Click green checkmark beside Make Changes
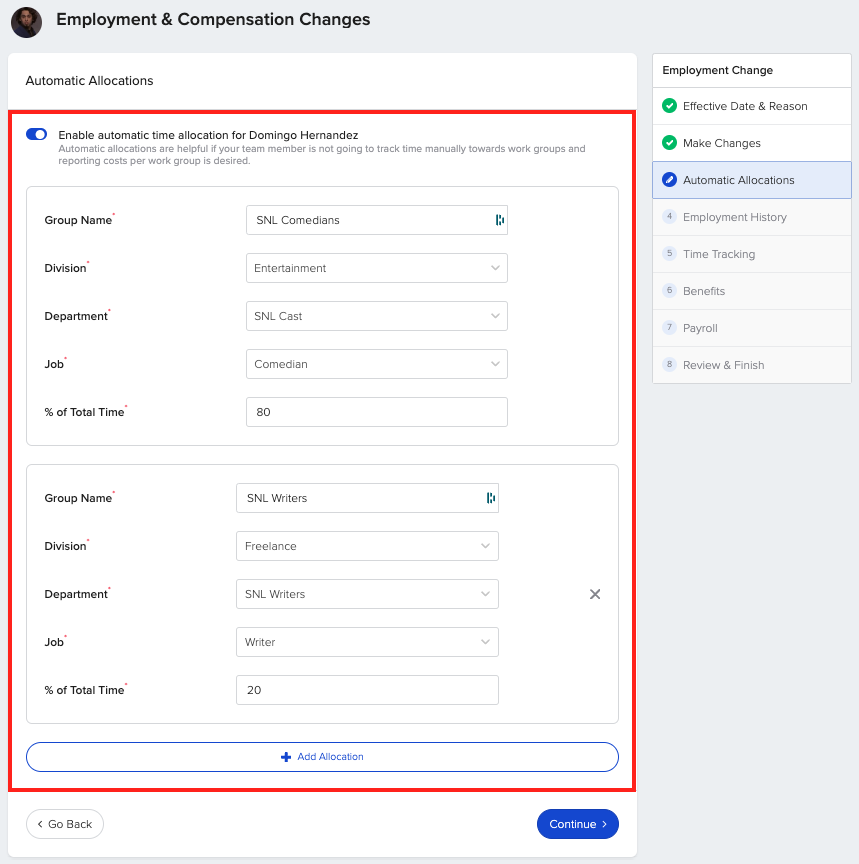859x864 pixels. coord(669,143)
